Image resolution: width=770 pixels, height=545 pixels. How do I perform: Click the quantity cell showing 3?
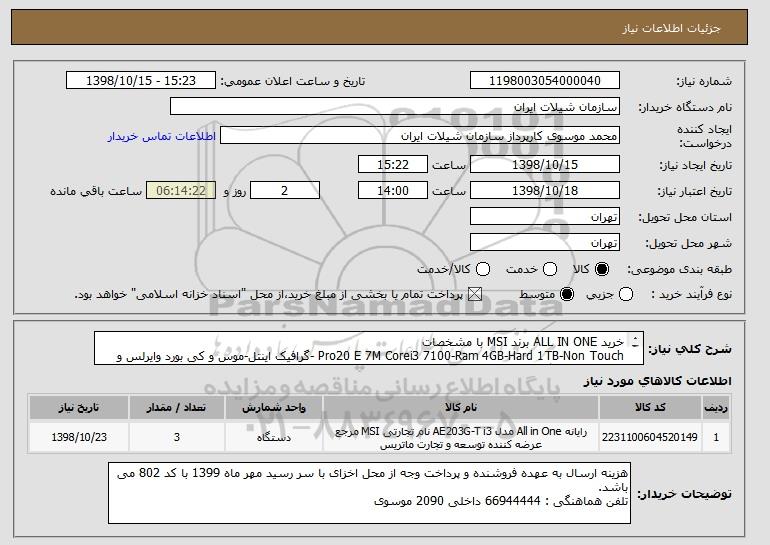point(177,437)
